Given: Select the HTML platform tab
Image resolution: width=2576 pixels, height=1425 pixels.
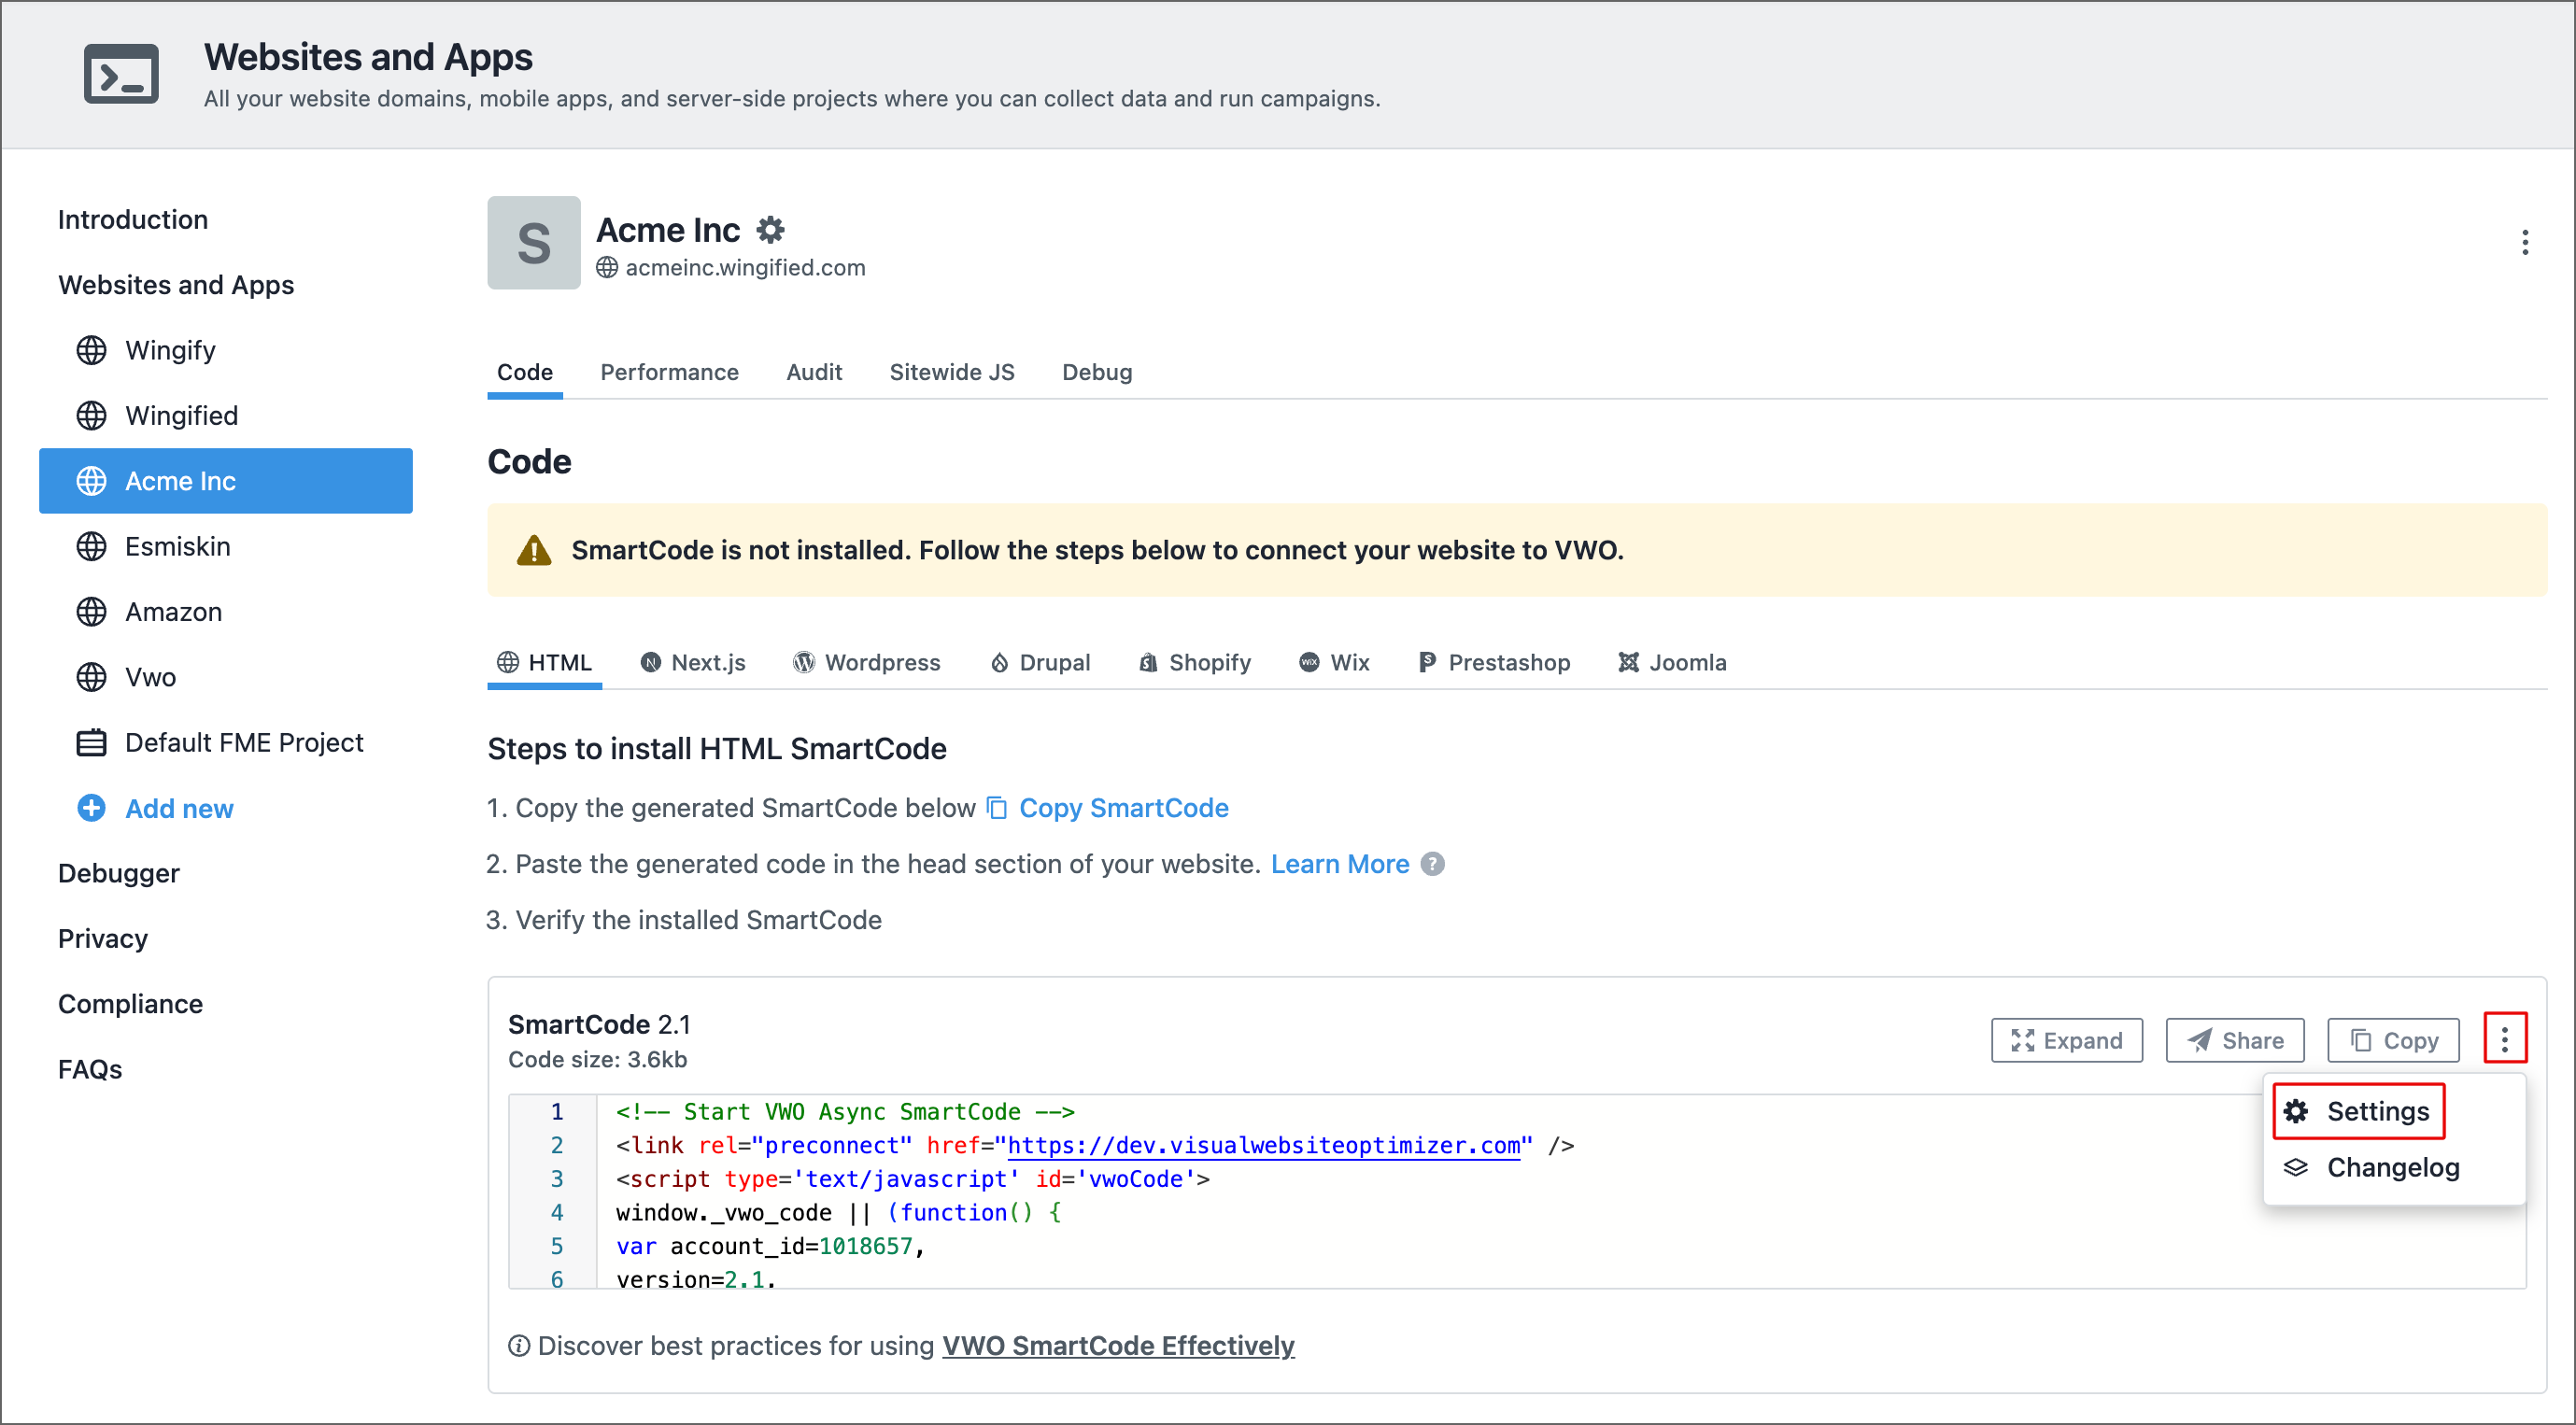Looking at the screenshot, I should click(545, 663).
